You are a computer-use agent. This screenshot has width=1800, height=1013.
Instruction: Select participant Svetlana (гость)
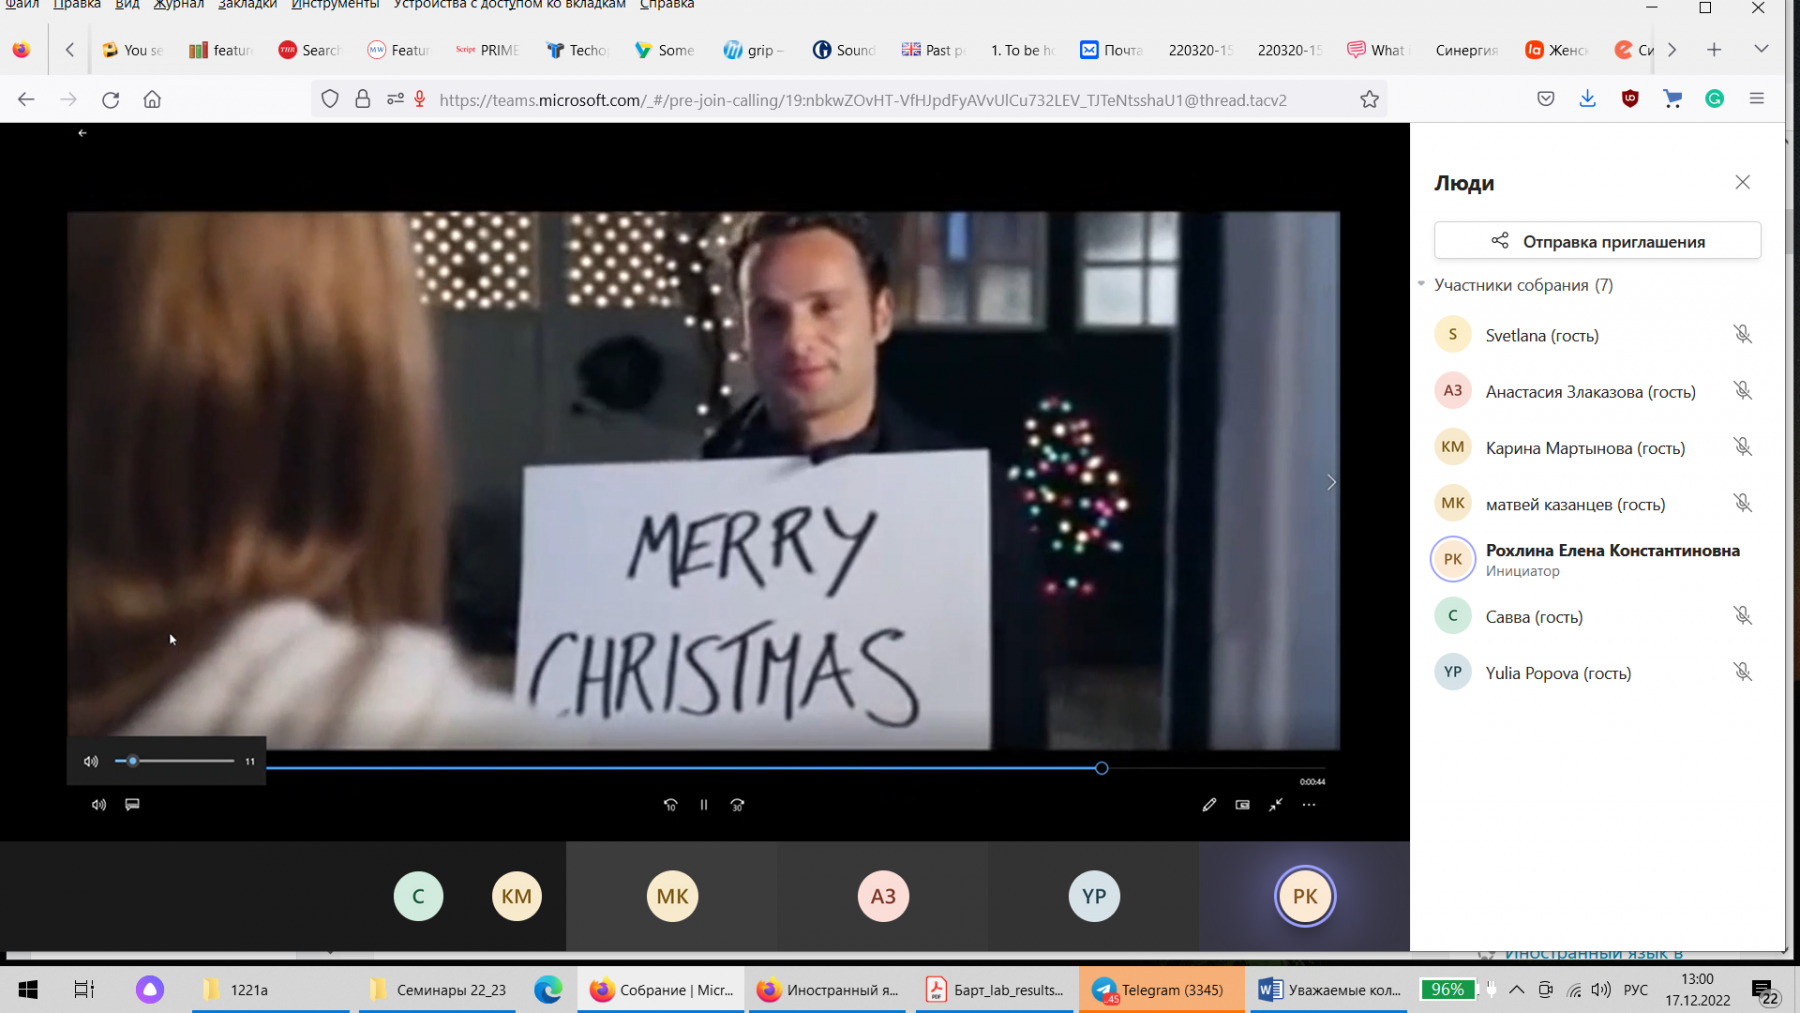pyautogui.click(x=1597, y=335)
